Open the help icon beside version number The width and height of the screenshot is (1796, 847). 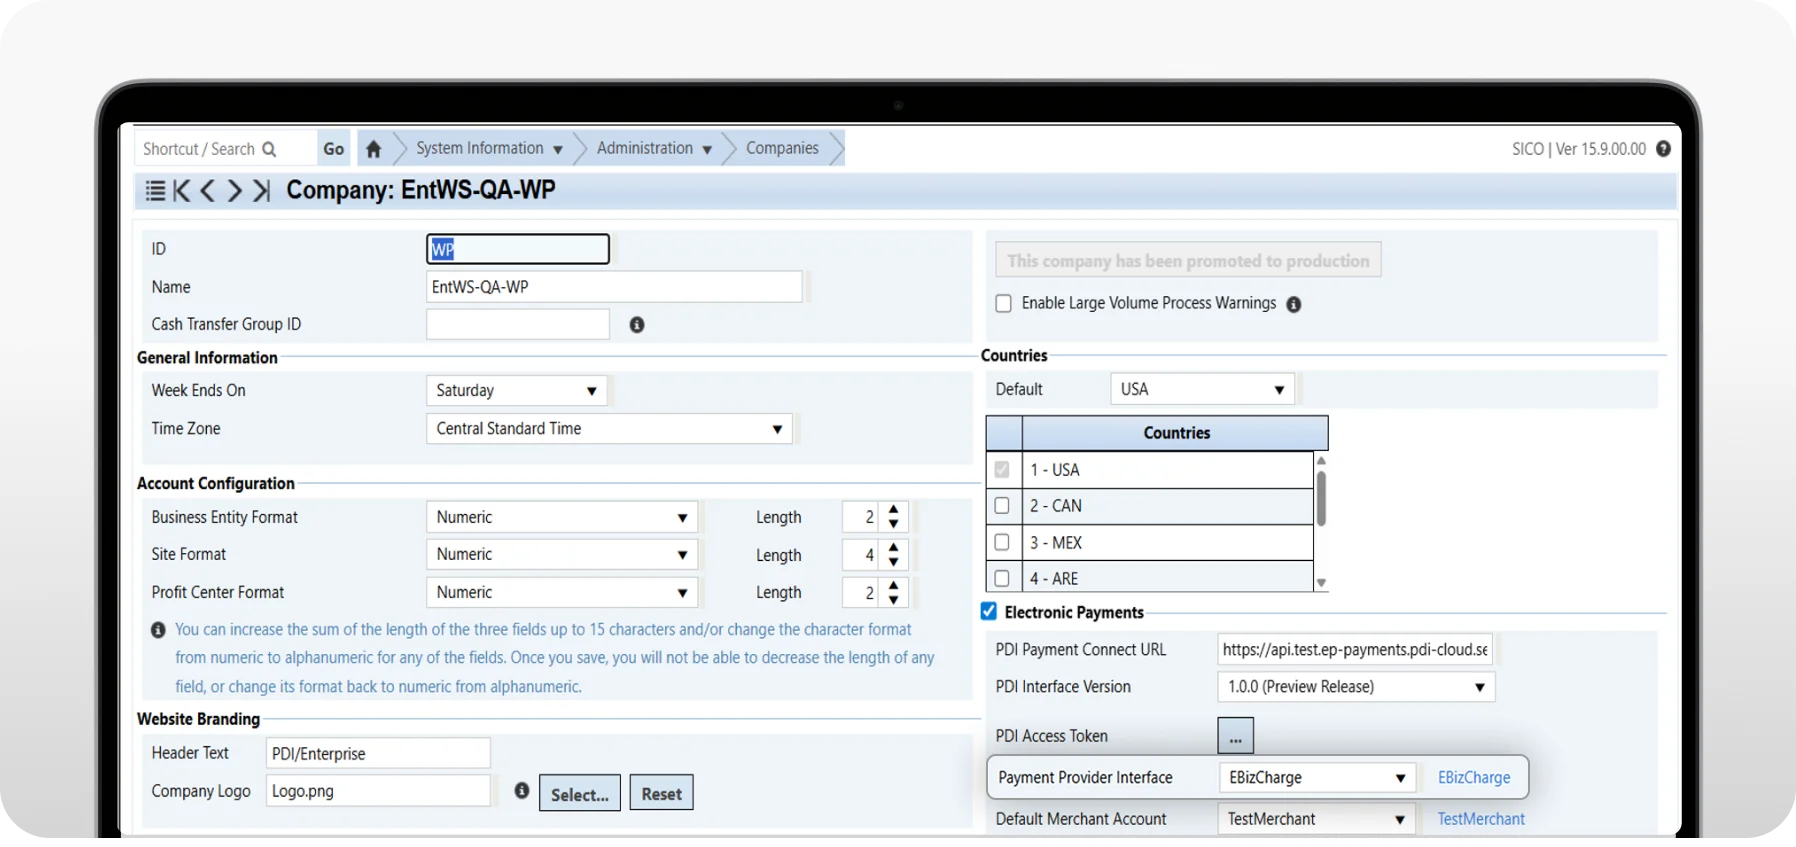tap(1663, 149)
